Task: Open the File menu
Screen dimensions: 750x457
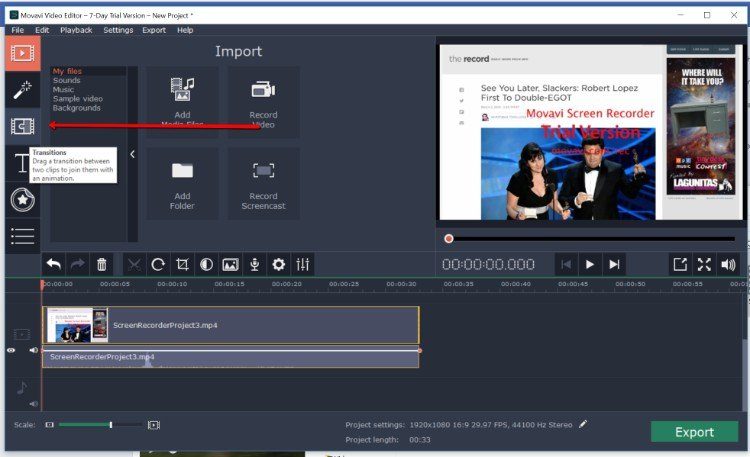Action: pyautogui.click(x=18, y=30)
